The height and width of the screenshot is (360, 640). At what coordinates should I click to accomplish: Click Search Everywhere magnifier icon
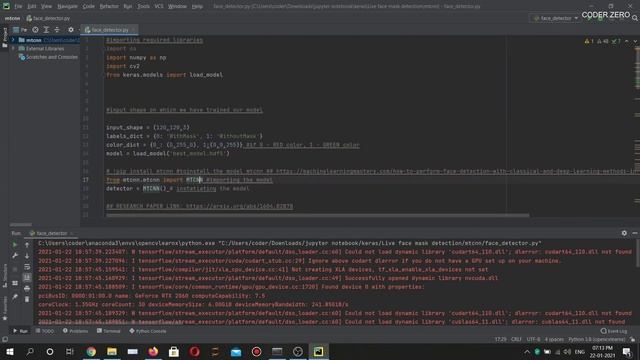tap(635, 18)
